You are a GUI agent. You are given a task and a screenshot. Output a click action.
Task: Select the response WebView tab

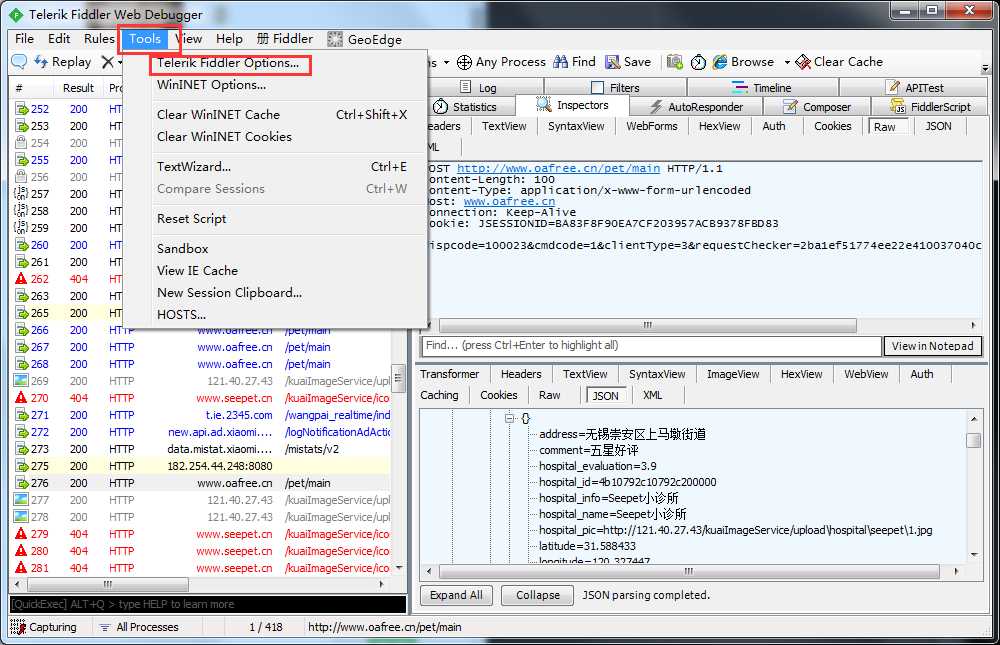click(x=865, y=374)
